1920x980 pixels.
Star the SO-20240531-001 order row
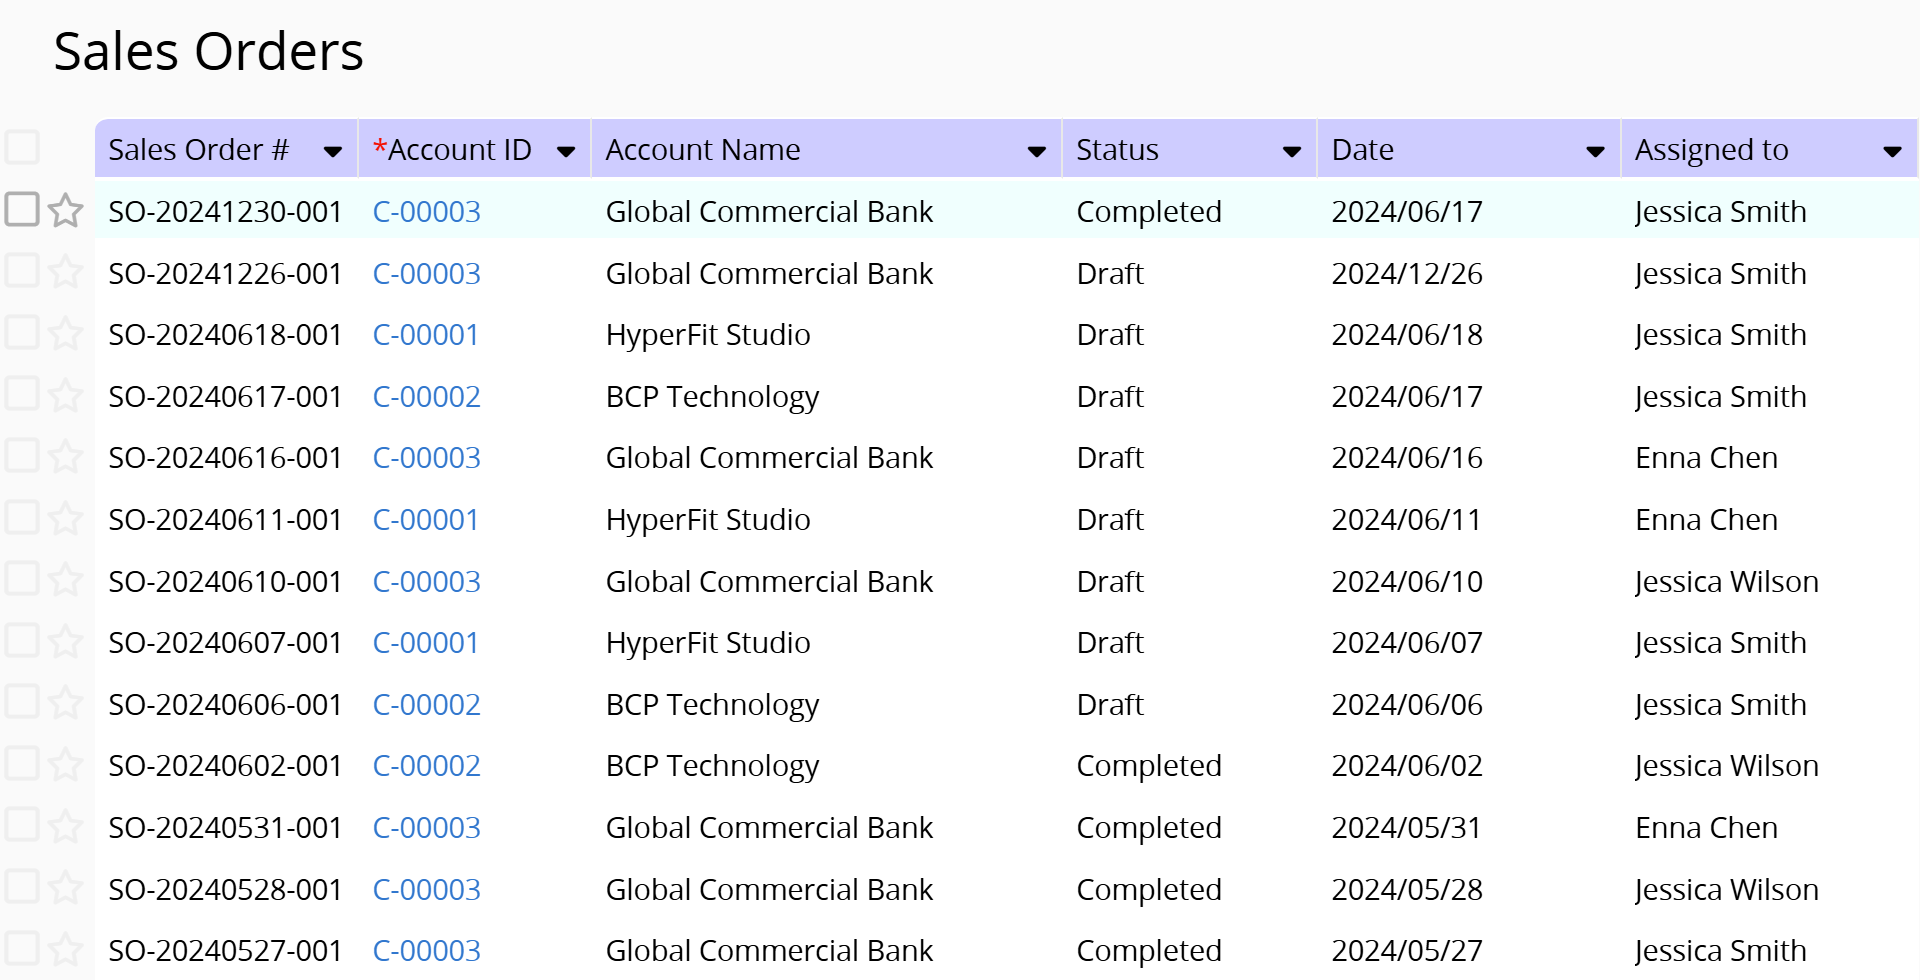[x=66, y=826]
